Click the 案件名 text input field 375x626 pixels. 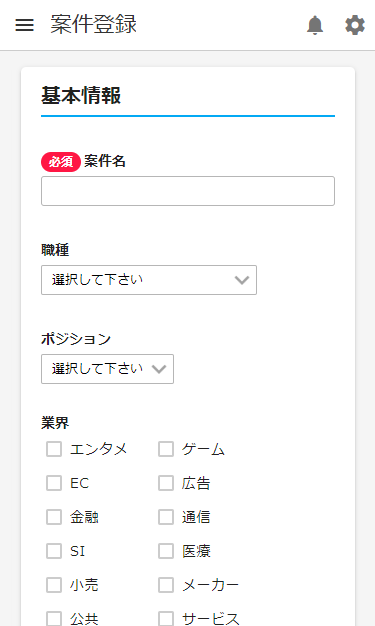click(188, 191)
